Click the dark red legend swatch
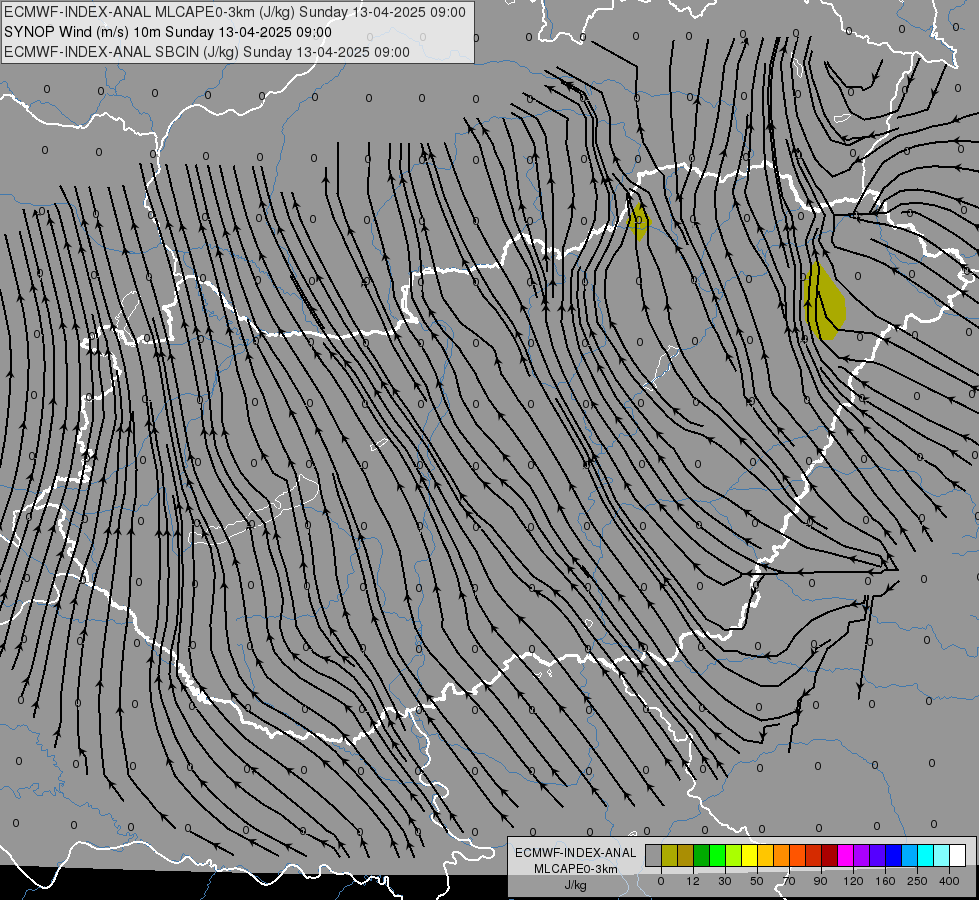979x900 pixels. 830,855
